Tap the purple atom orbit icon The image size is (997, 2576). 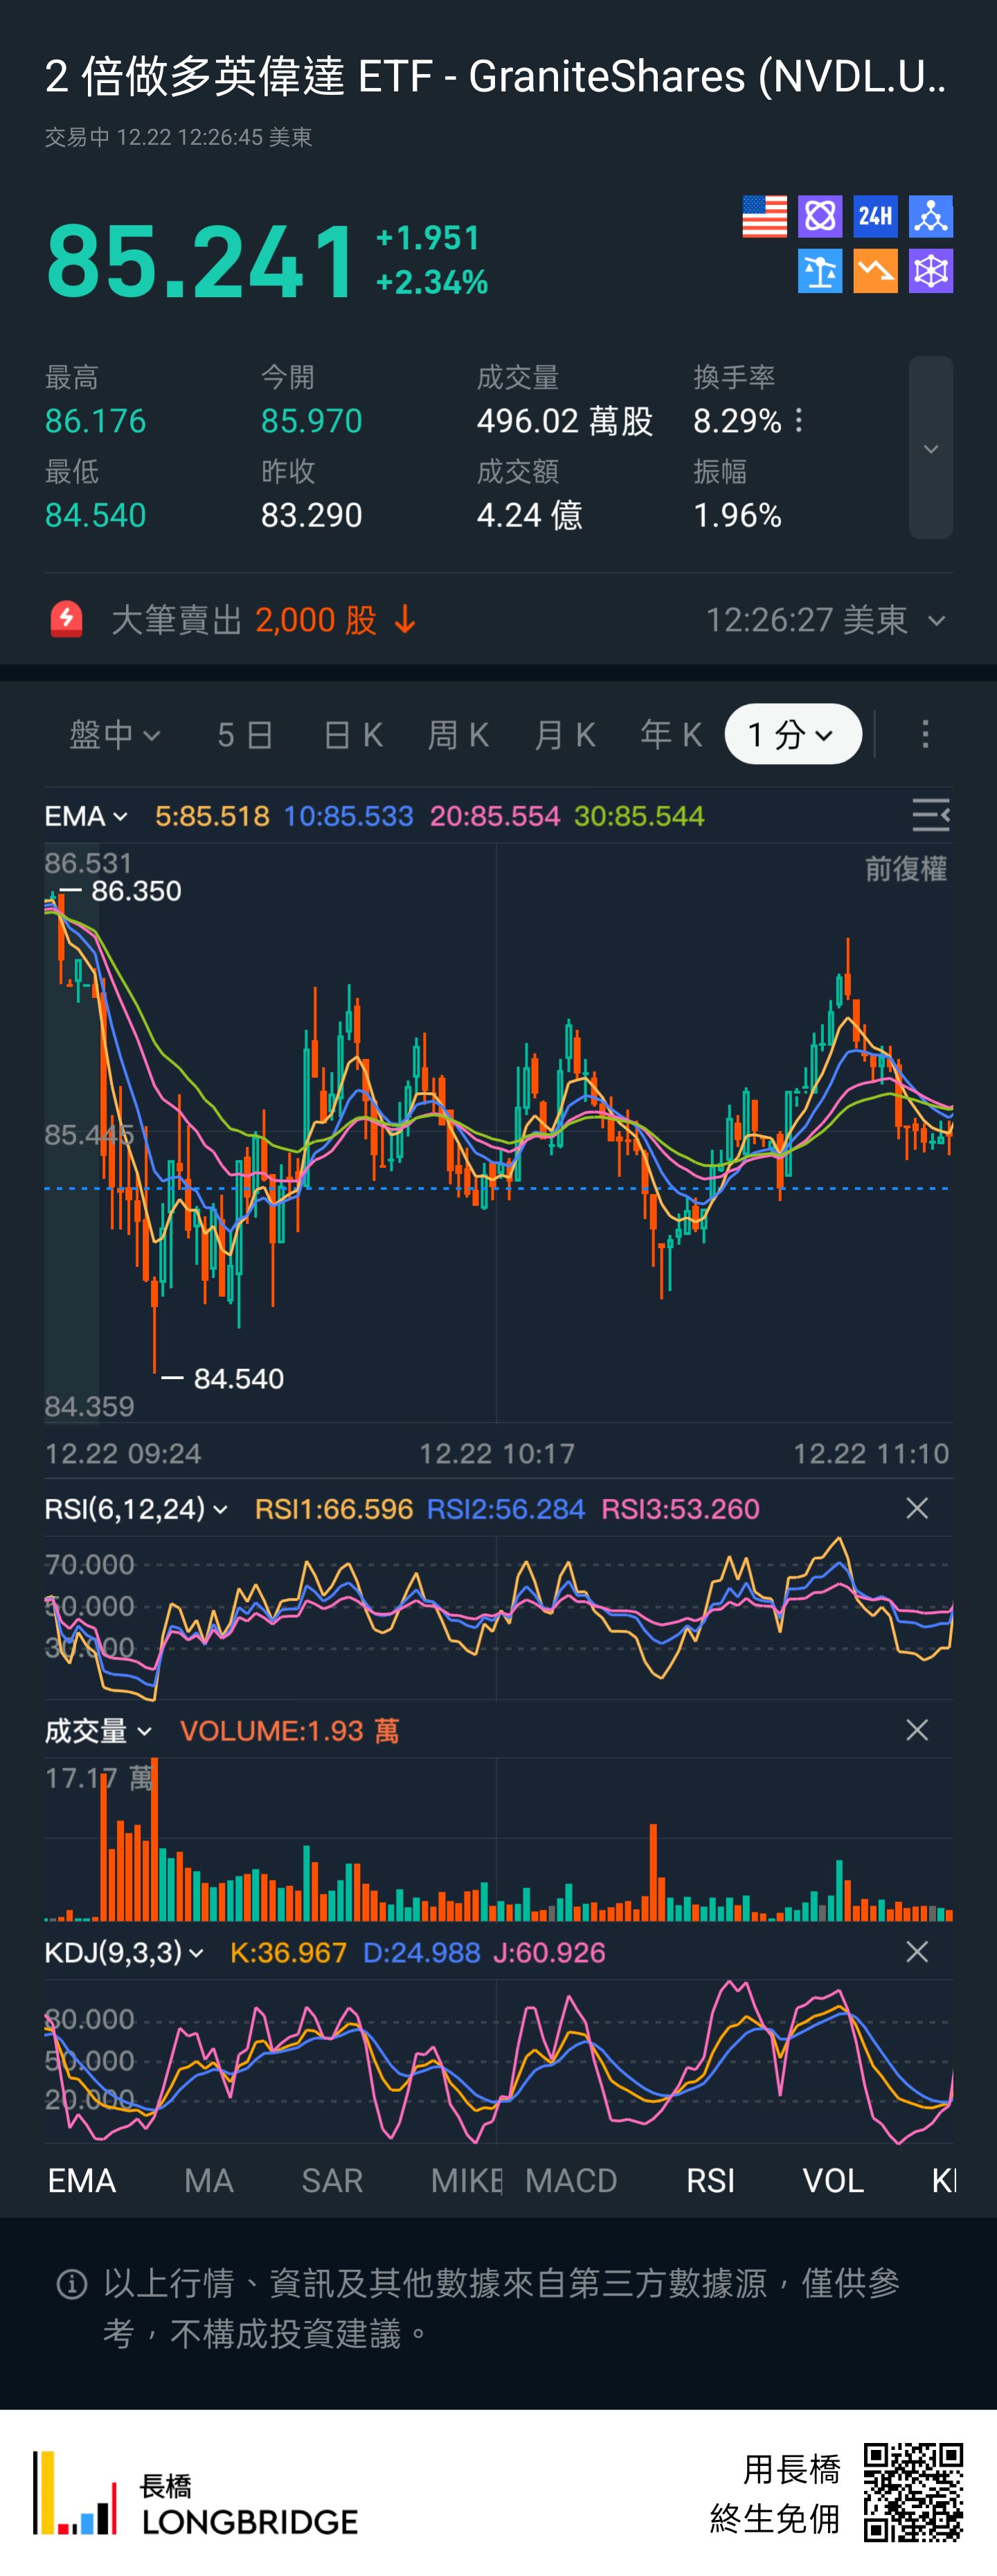coord(820,216)
